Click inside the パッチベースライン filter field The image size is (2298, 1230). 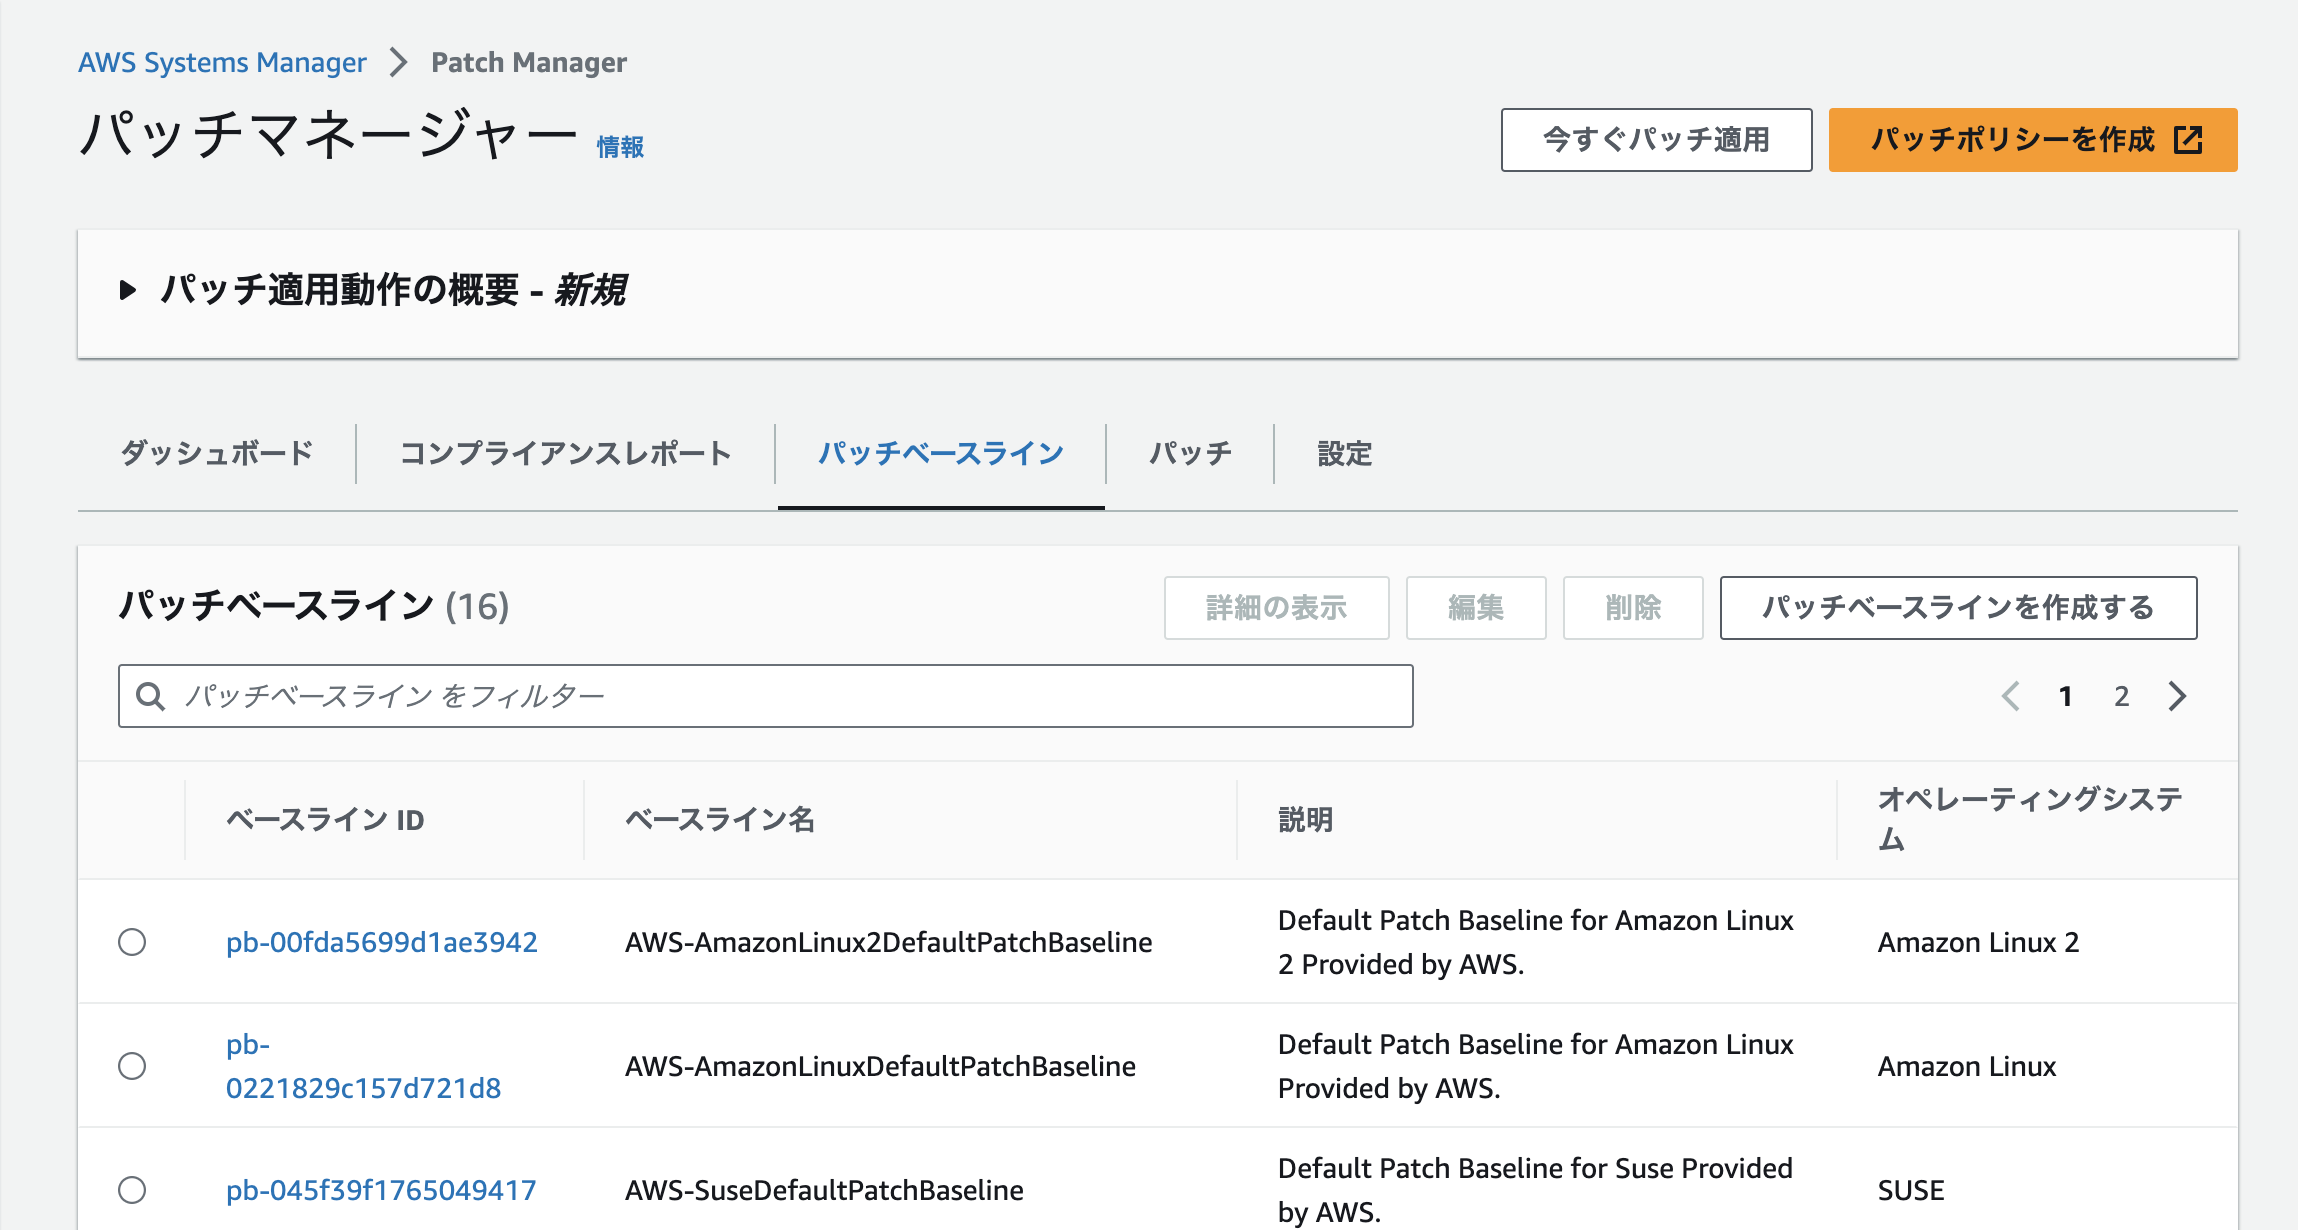[700, 696]
